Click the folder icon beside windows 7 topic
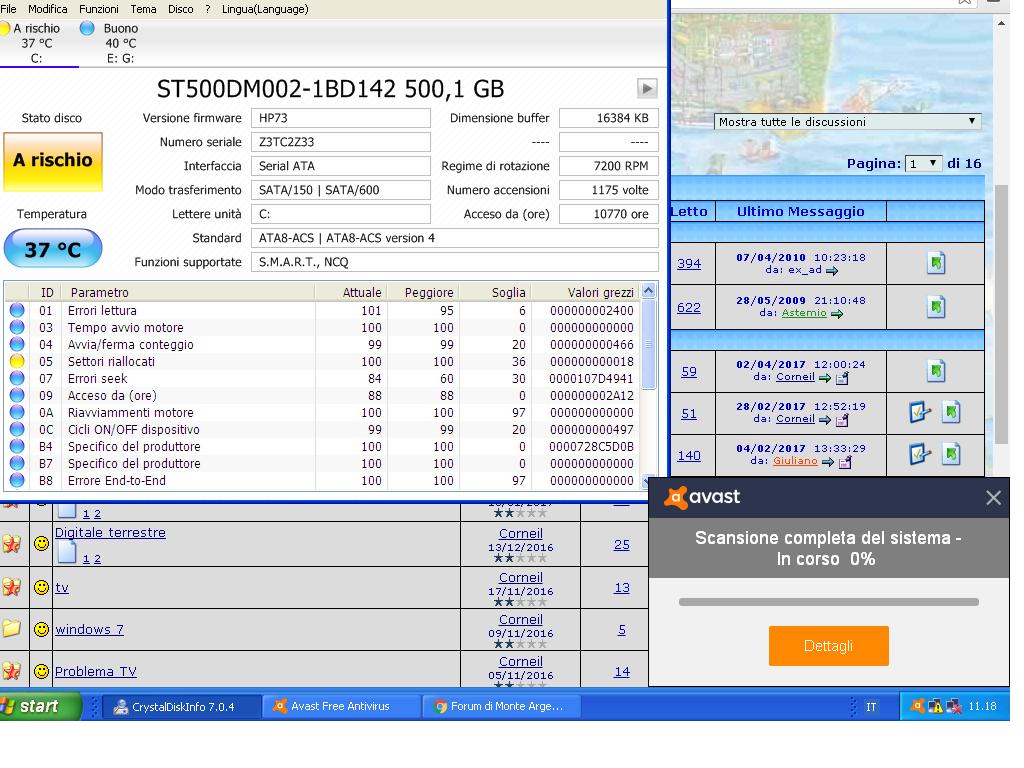This screenshot has width=1024, height=768. coord(12,629)
